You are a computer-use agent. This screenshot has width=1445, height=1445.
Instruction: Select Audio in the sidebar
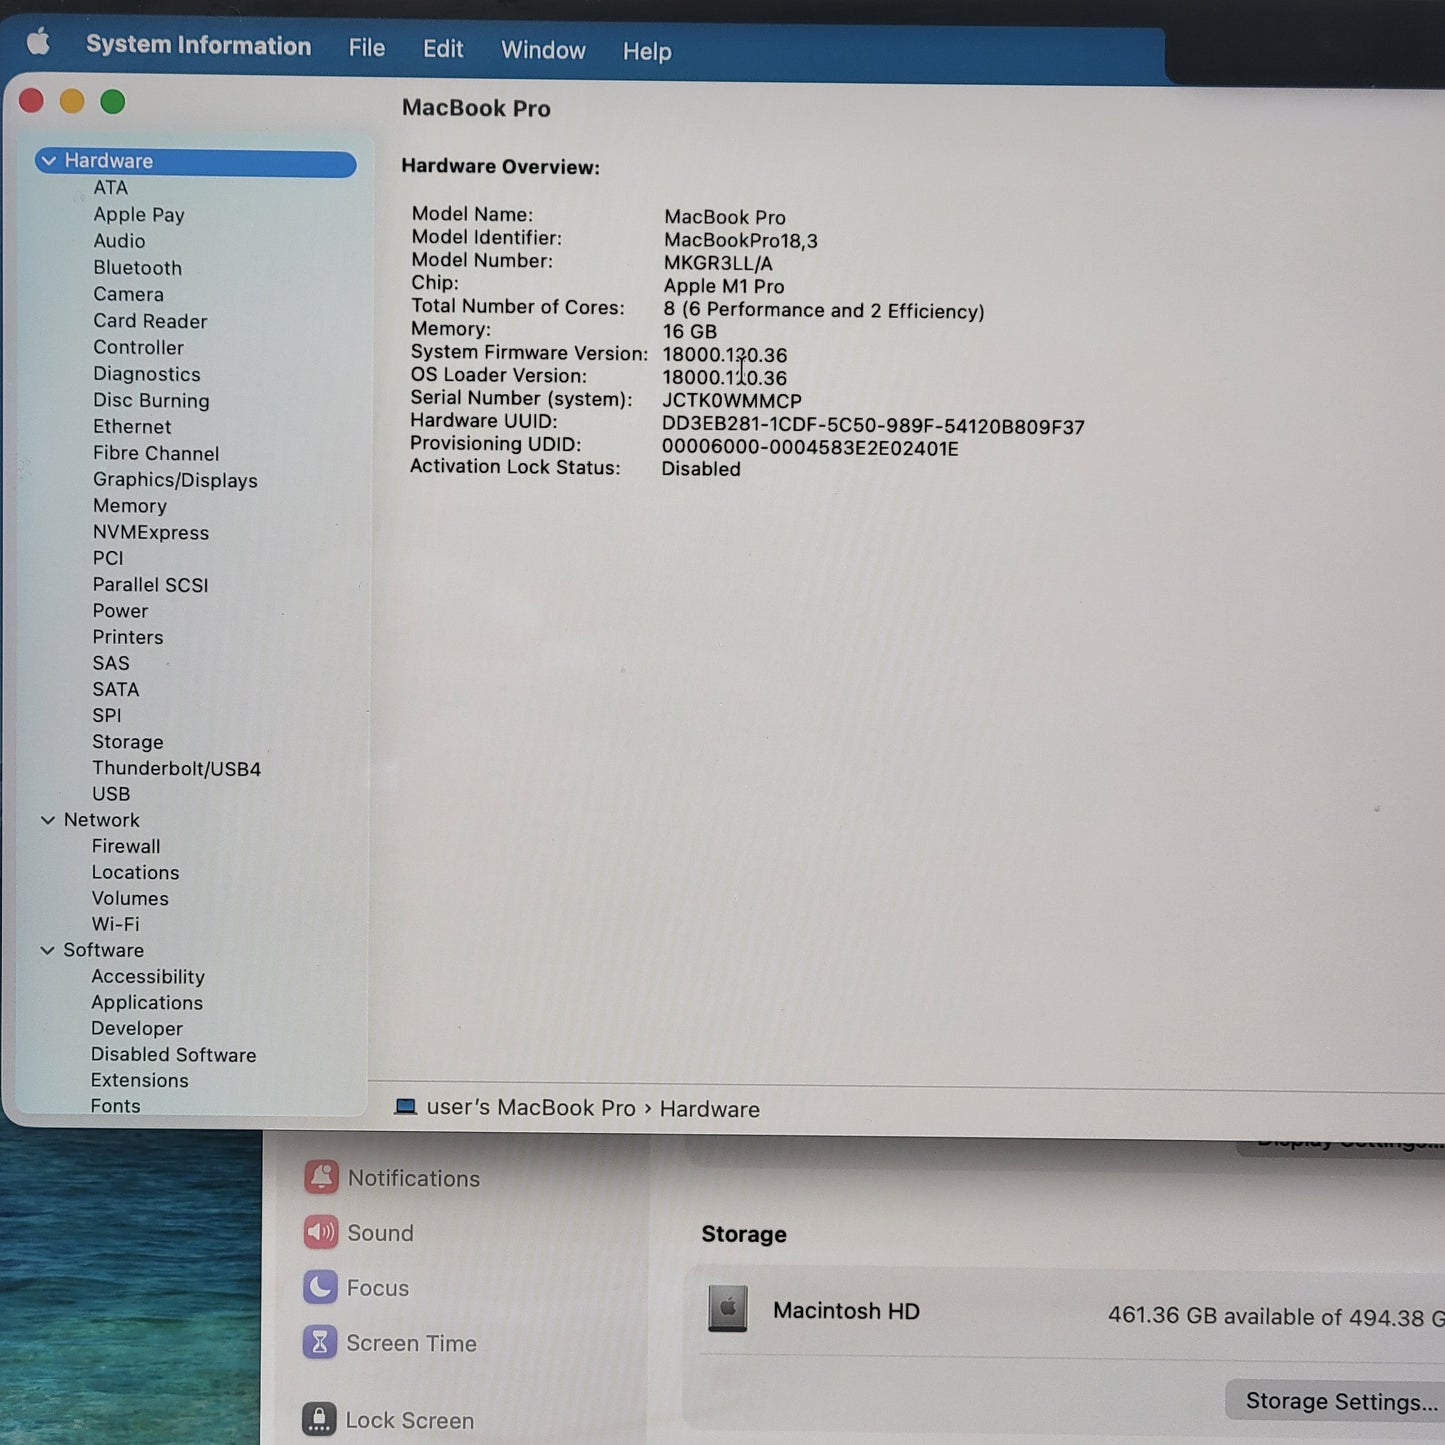[119, 241]
